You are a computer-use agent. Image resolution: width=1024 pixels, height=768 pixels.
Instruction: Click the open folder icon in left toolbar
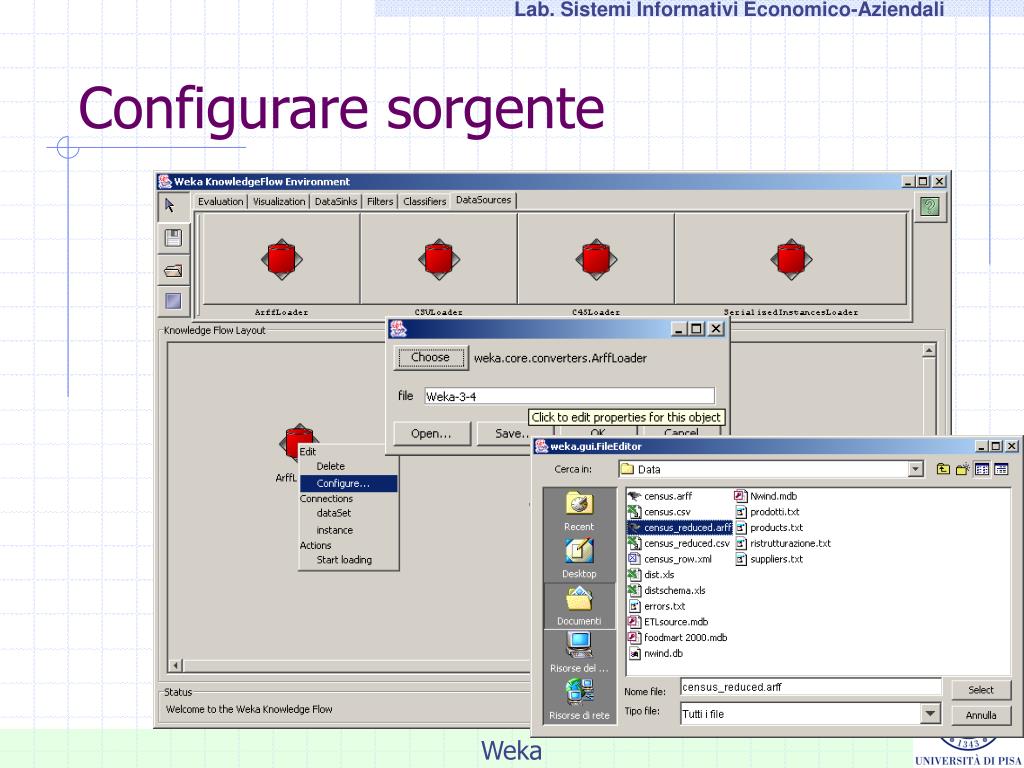pyautogui.click(x=173, y=270)
